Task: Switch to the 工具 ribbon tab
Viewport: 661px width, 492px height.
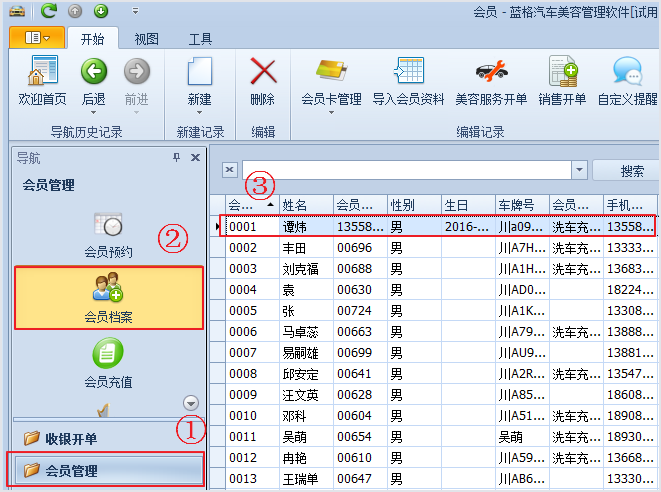Action: click(200, 39)
